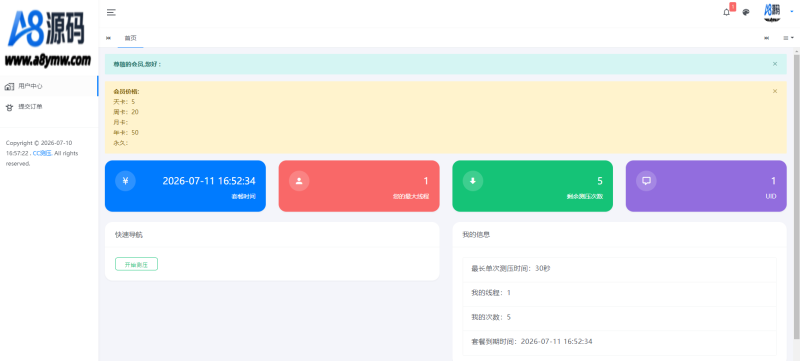Click the yen icon on the blue card

125,180
